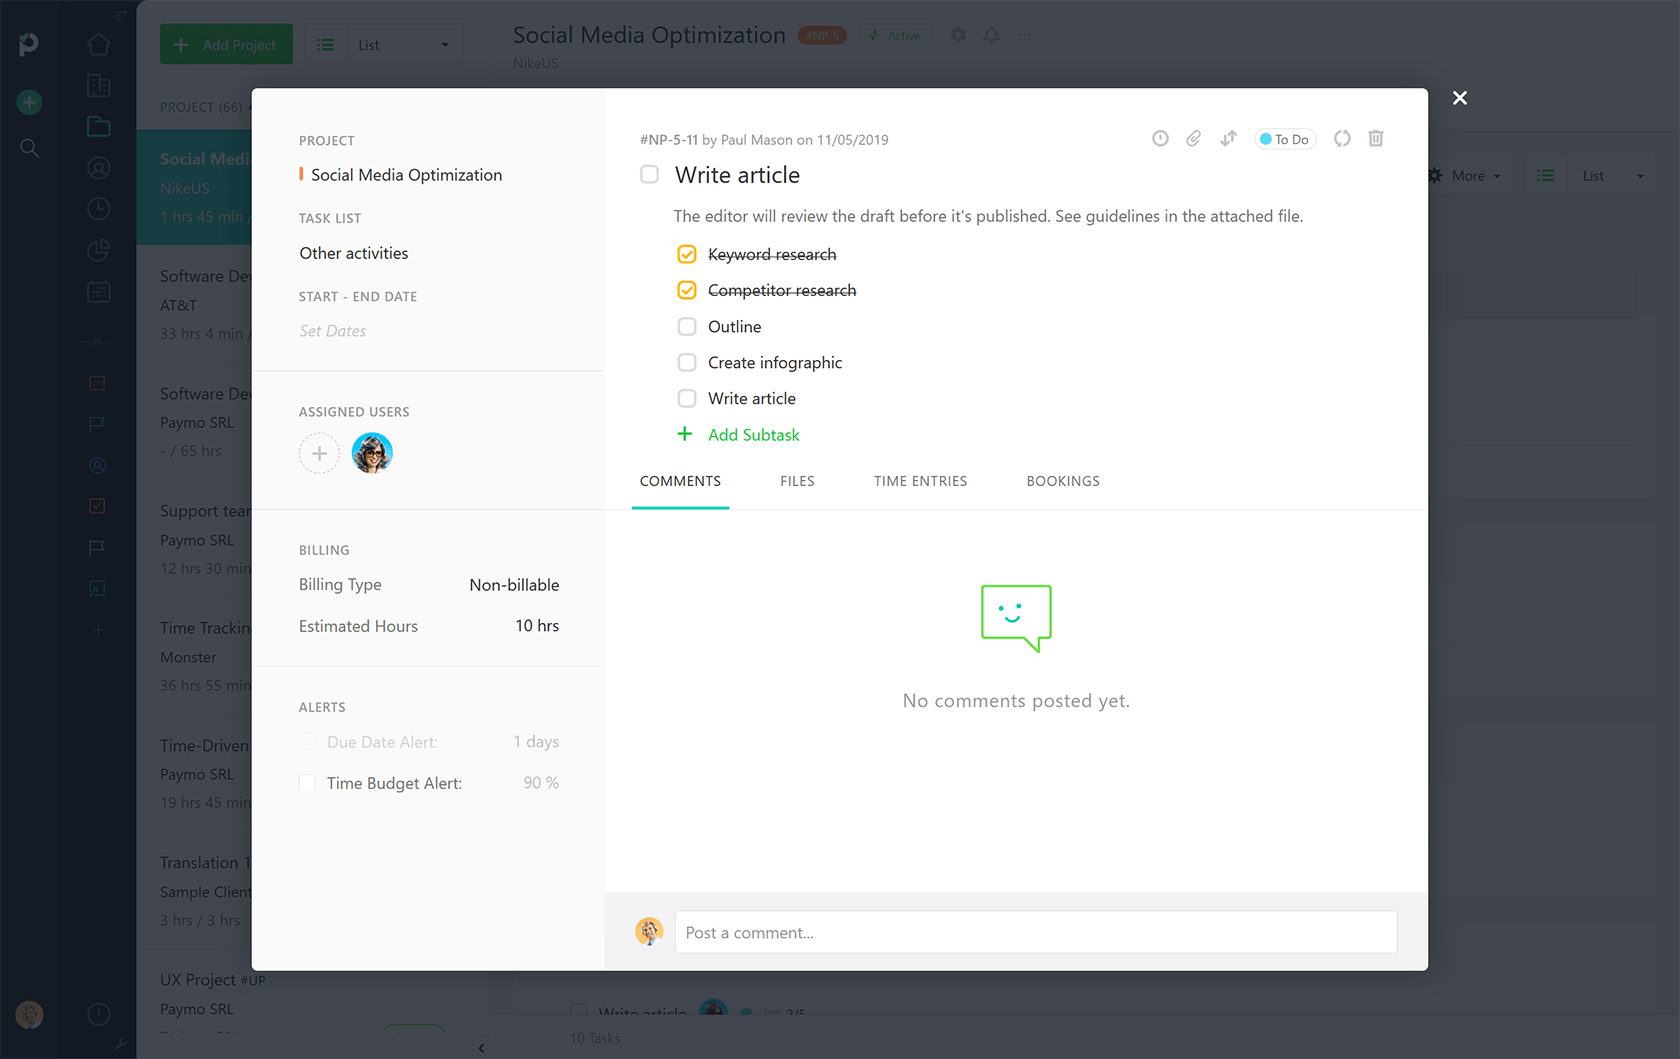The width and height of the screenshot is (1680, 1059).
Task: Collapse the pinned items section in the sidebar
Action: click(98, 341)
